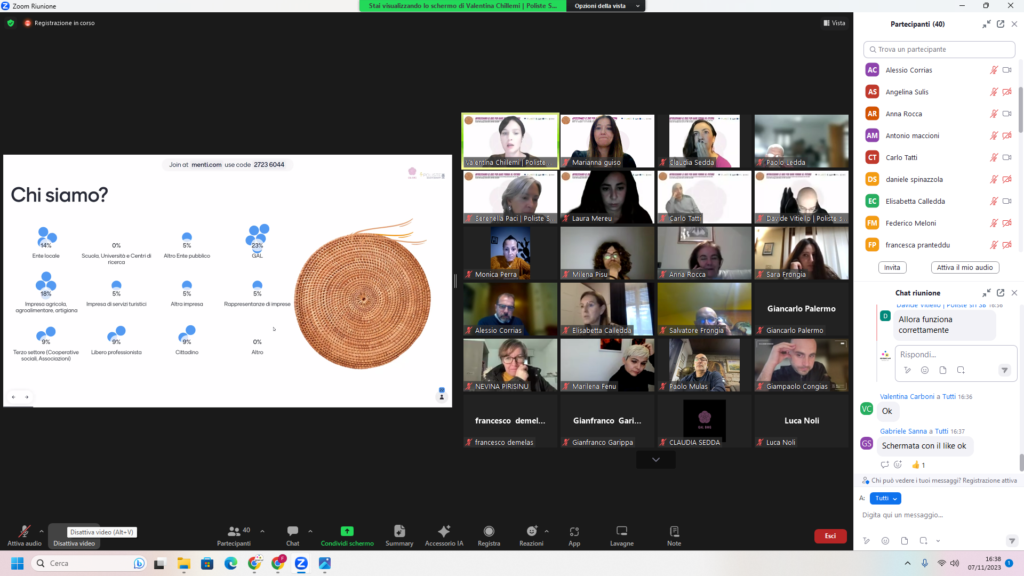Image resolution: width=1024 pixels, height=576 pixels.
Task: Reply to Schermata con il like ok message
Action: coord(884,465)
